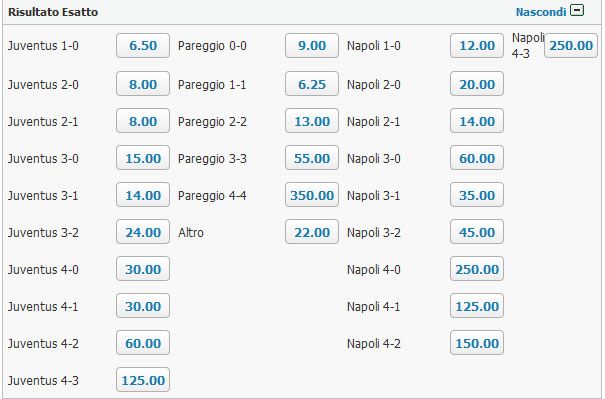The width and height of the screenshot is (605, 399).
Task: Pick Pareggio 4-4 odds 350.00
Action: pyautogui.click(x=312, y=195)
